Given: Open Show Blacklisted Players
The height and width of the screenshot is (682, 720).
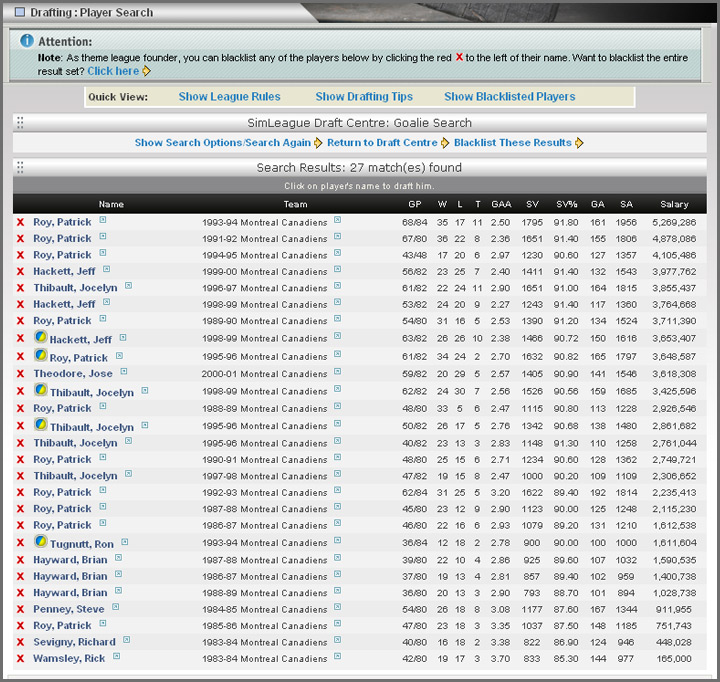Looking at the screenshot, I should tap(509, 97).
